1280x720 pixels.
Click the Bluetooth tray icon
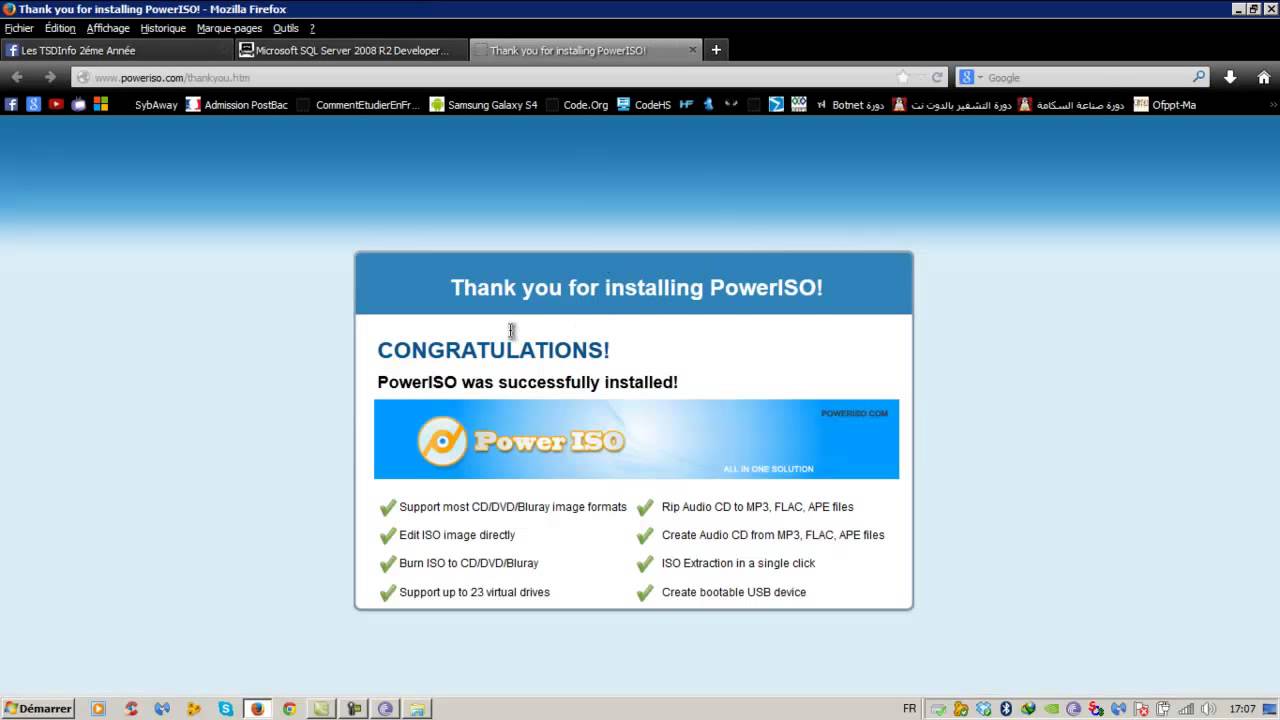click(1006, 709)
